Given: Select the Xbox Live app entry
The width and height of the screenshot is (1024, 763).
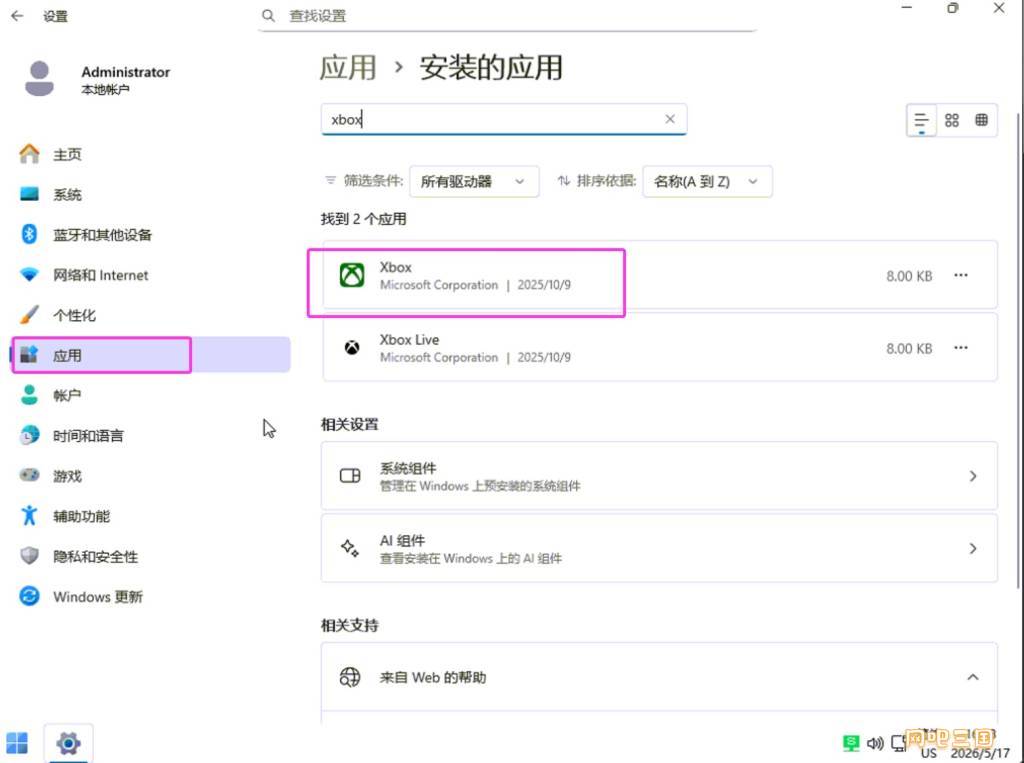Looking at the screenshot, I should click(660, 348).
